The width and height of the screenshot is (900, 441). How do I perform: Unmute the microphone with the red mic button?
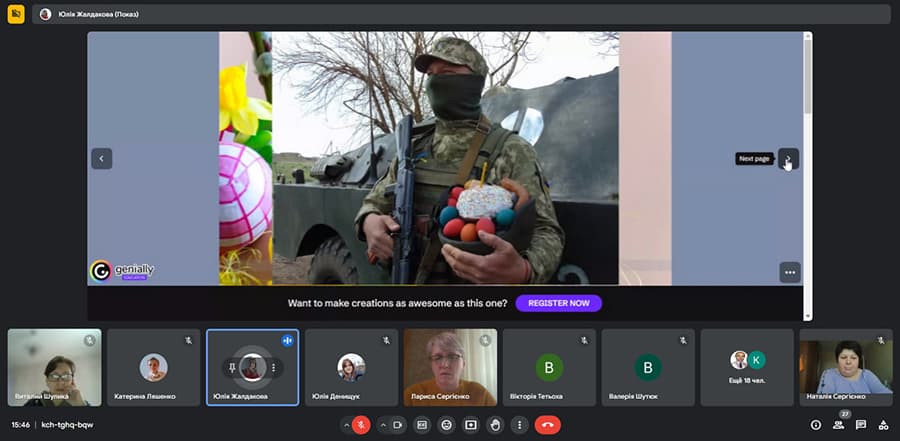point(361,425)
